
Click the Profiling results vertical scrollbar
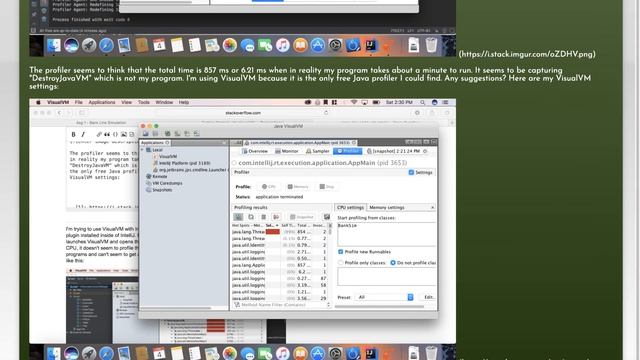[x=330, y=231]
